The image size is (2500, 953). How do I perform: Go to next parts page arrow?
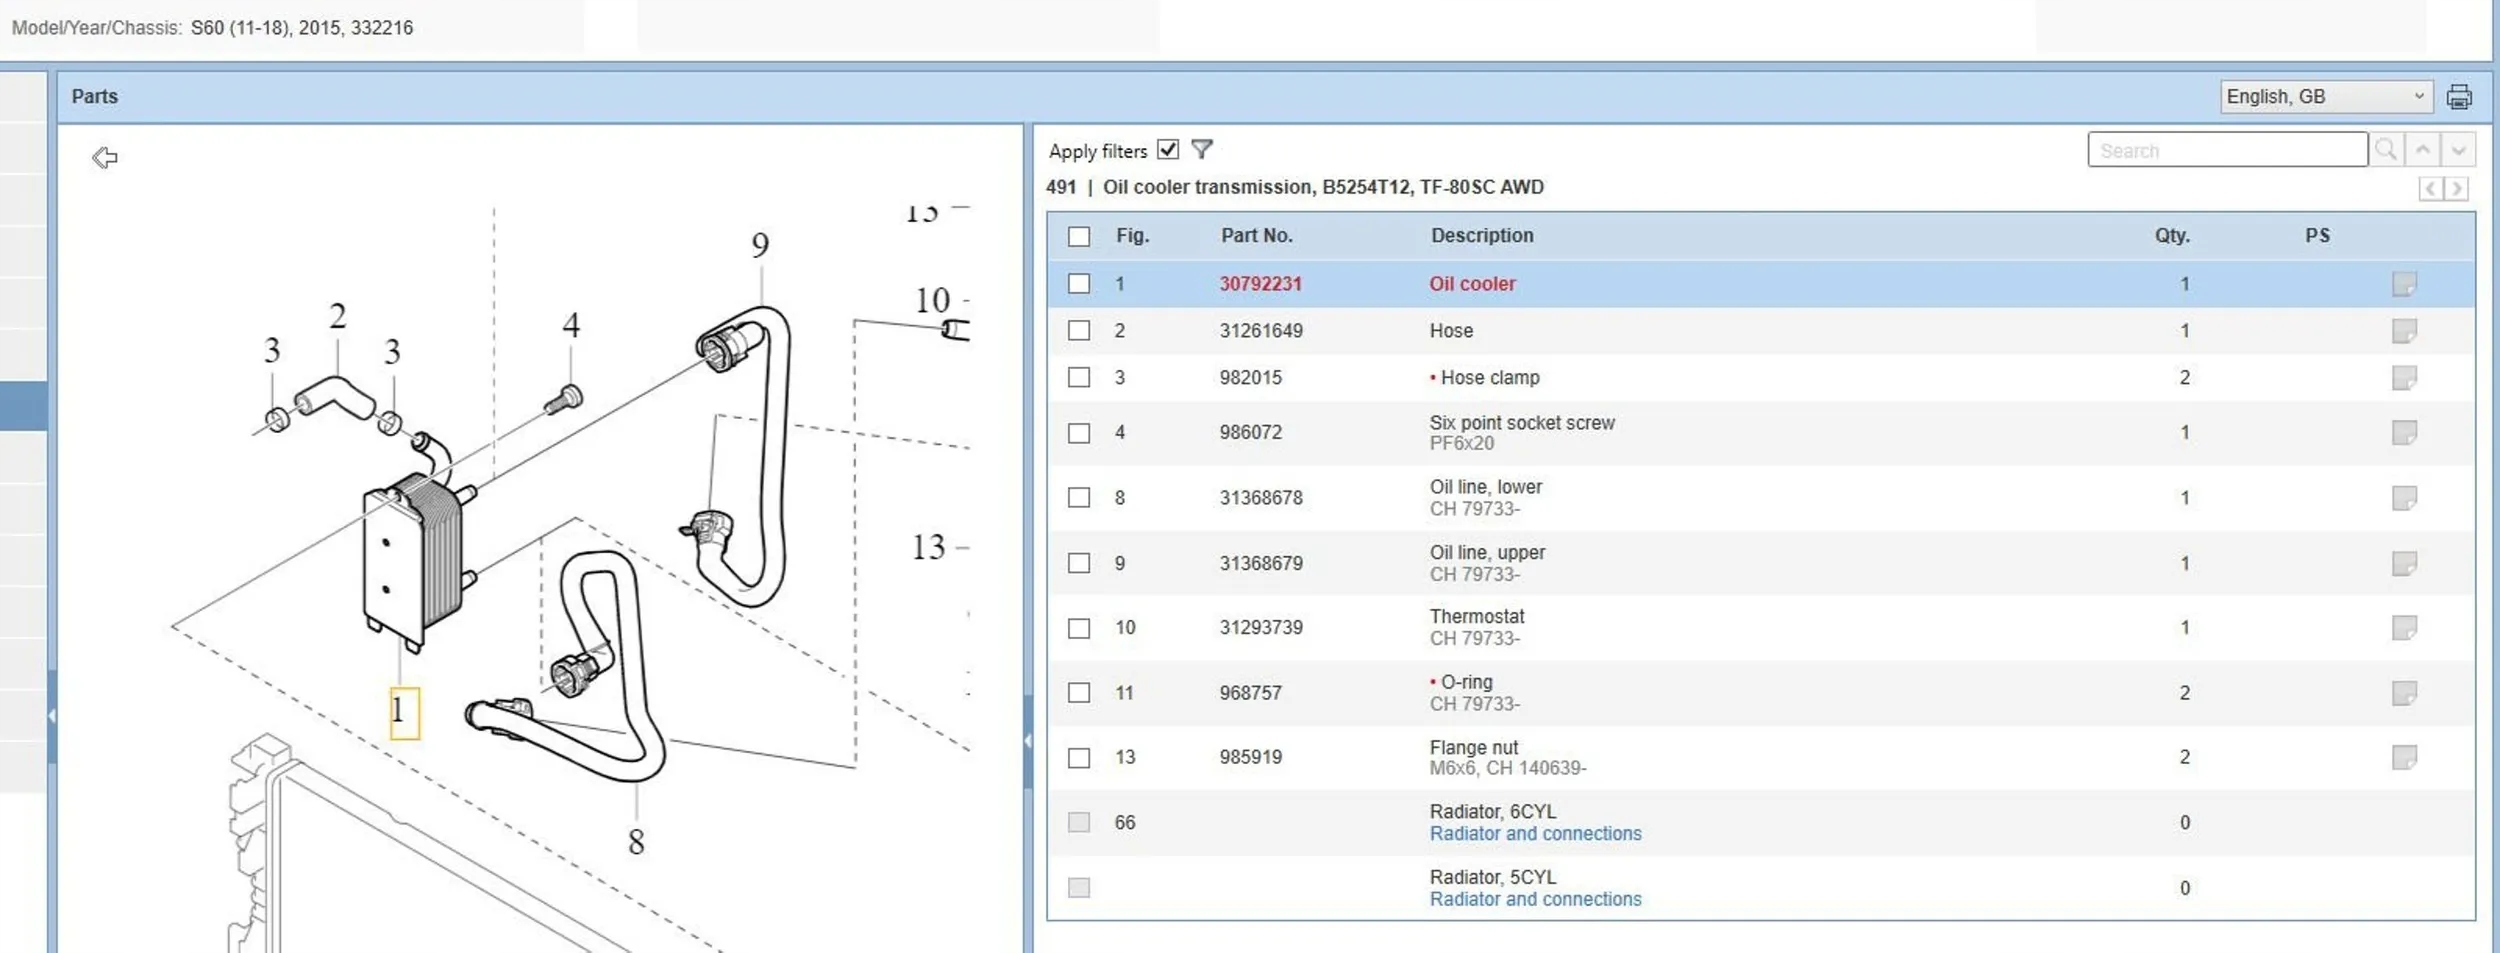click(2456, 188)
